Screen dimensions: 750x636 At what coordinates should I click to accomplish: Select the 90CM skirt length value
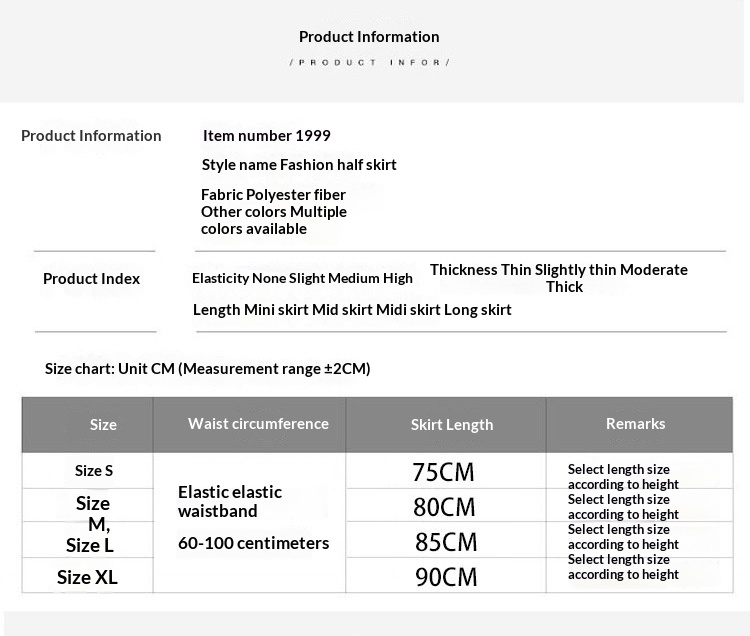[x=445, y=577]
